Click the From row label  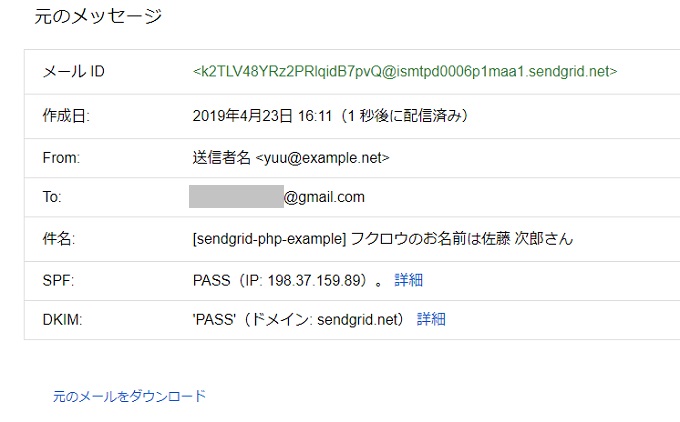click(x=61, y=158)
